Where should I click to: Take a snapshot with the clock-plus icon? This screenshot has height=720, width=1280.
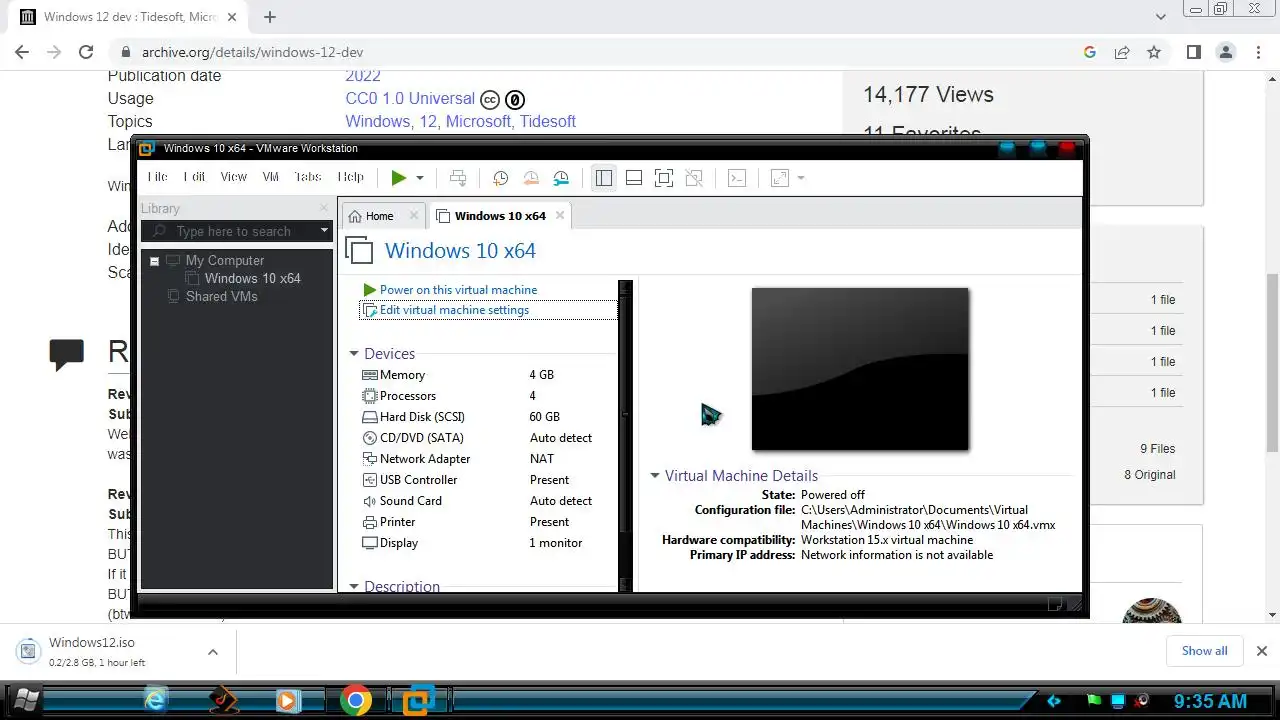tap(500, 178)
